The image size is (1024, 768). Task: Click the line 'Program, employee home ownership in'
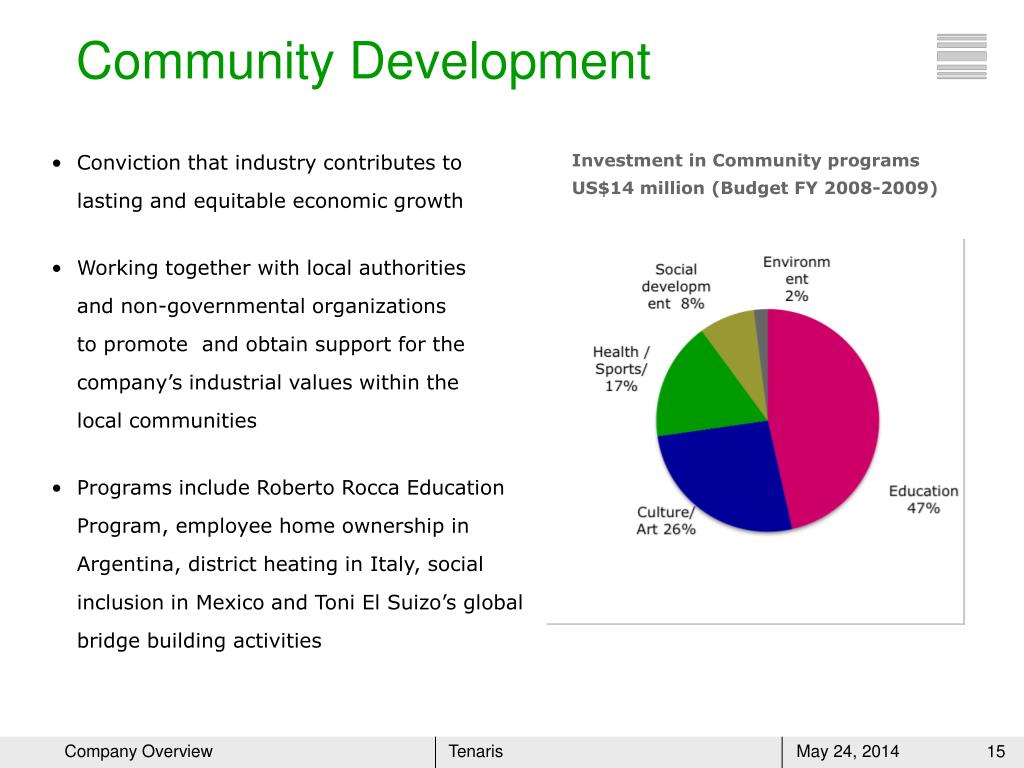[273, 526]
